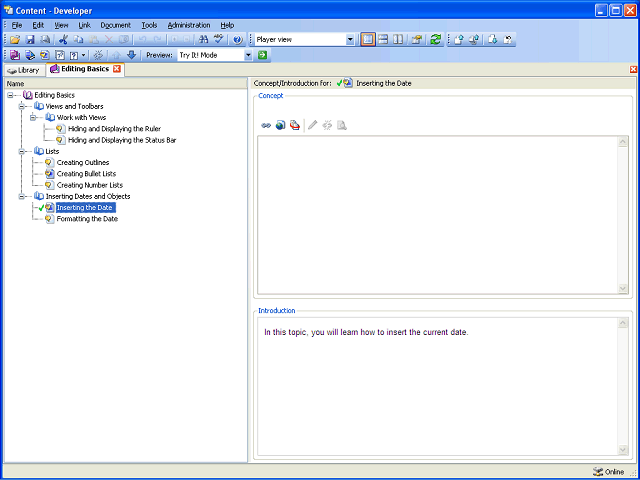Open the Administration menu
The width and height of the screenshot is (640, 480).
pyautogui.click(x=189, y=25)
